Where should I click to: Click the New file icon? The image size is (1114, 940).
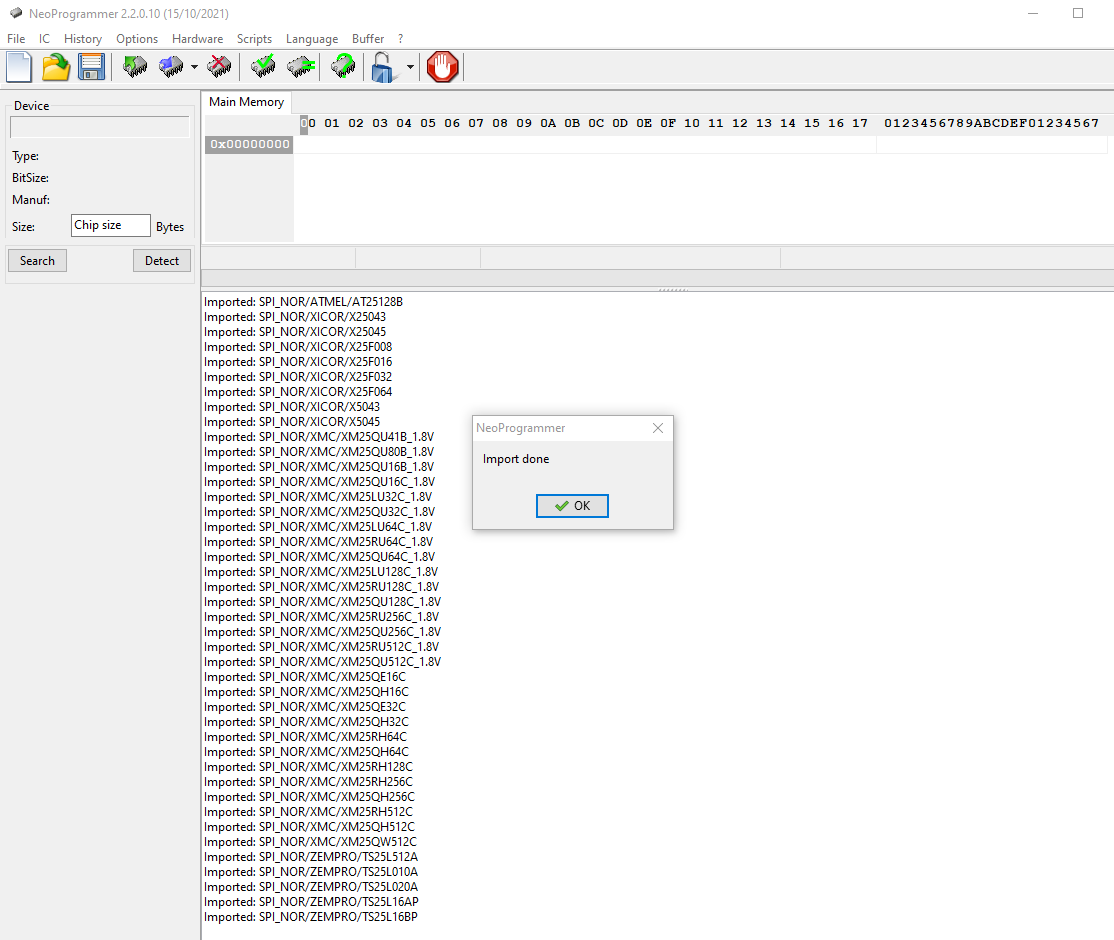[x=19, y=67]
